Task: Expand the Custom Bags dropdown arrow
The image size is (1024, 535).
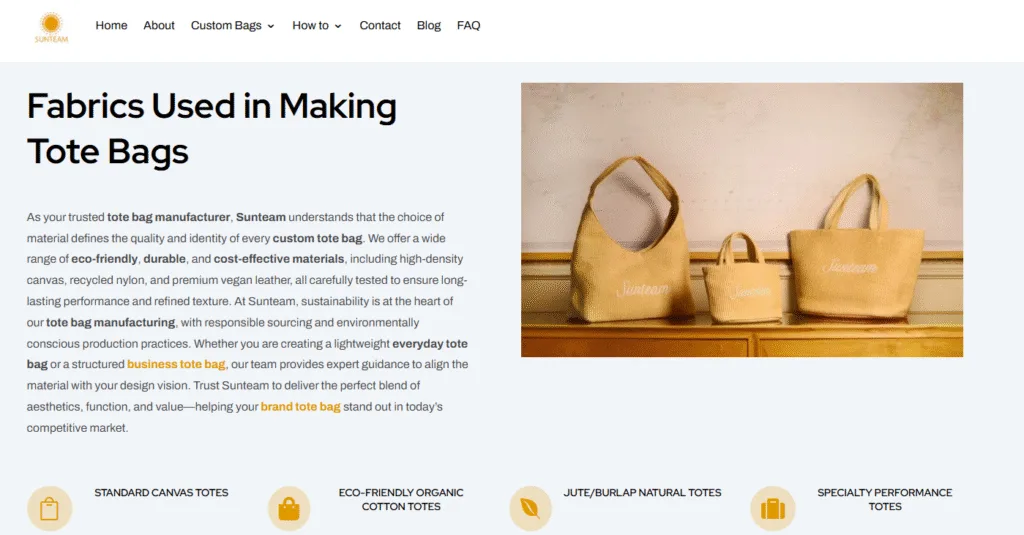Action: [x=271, y=26]
